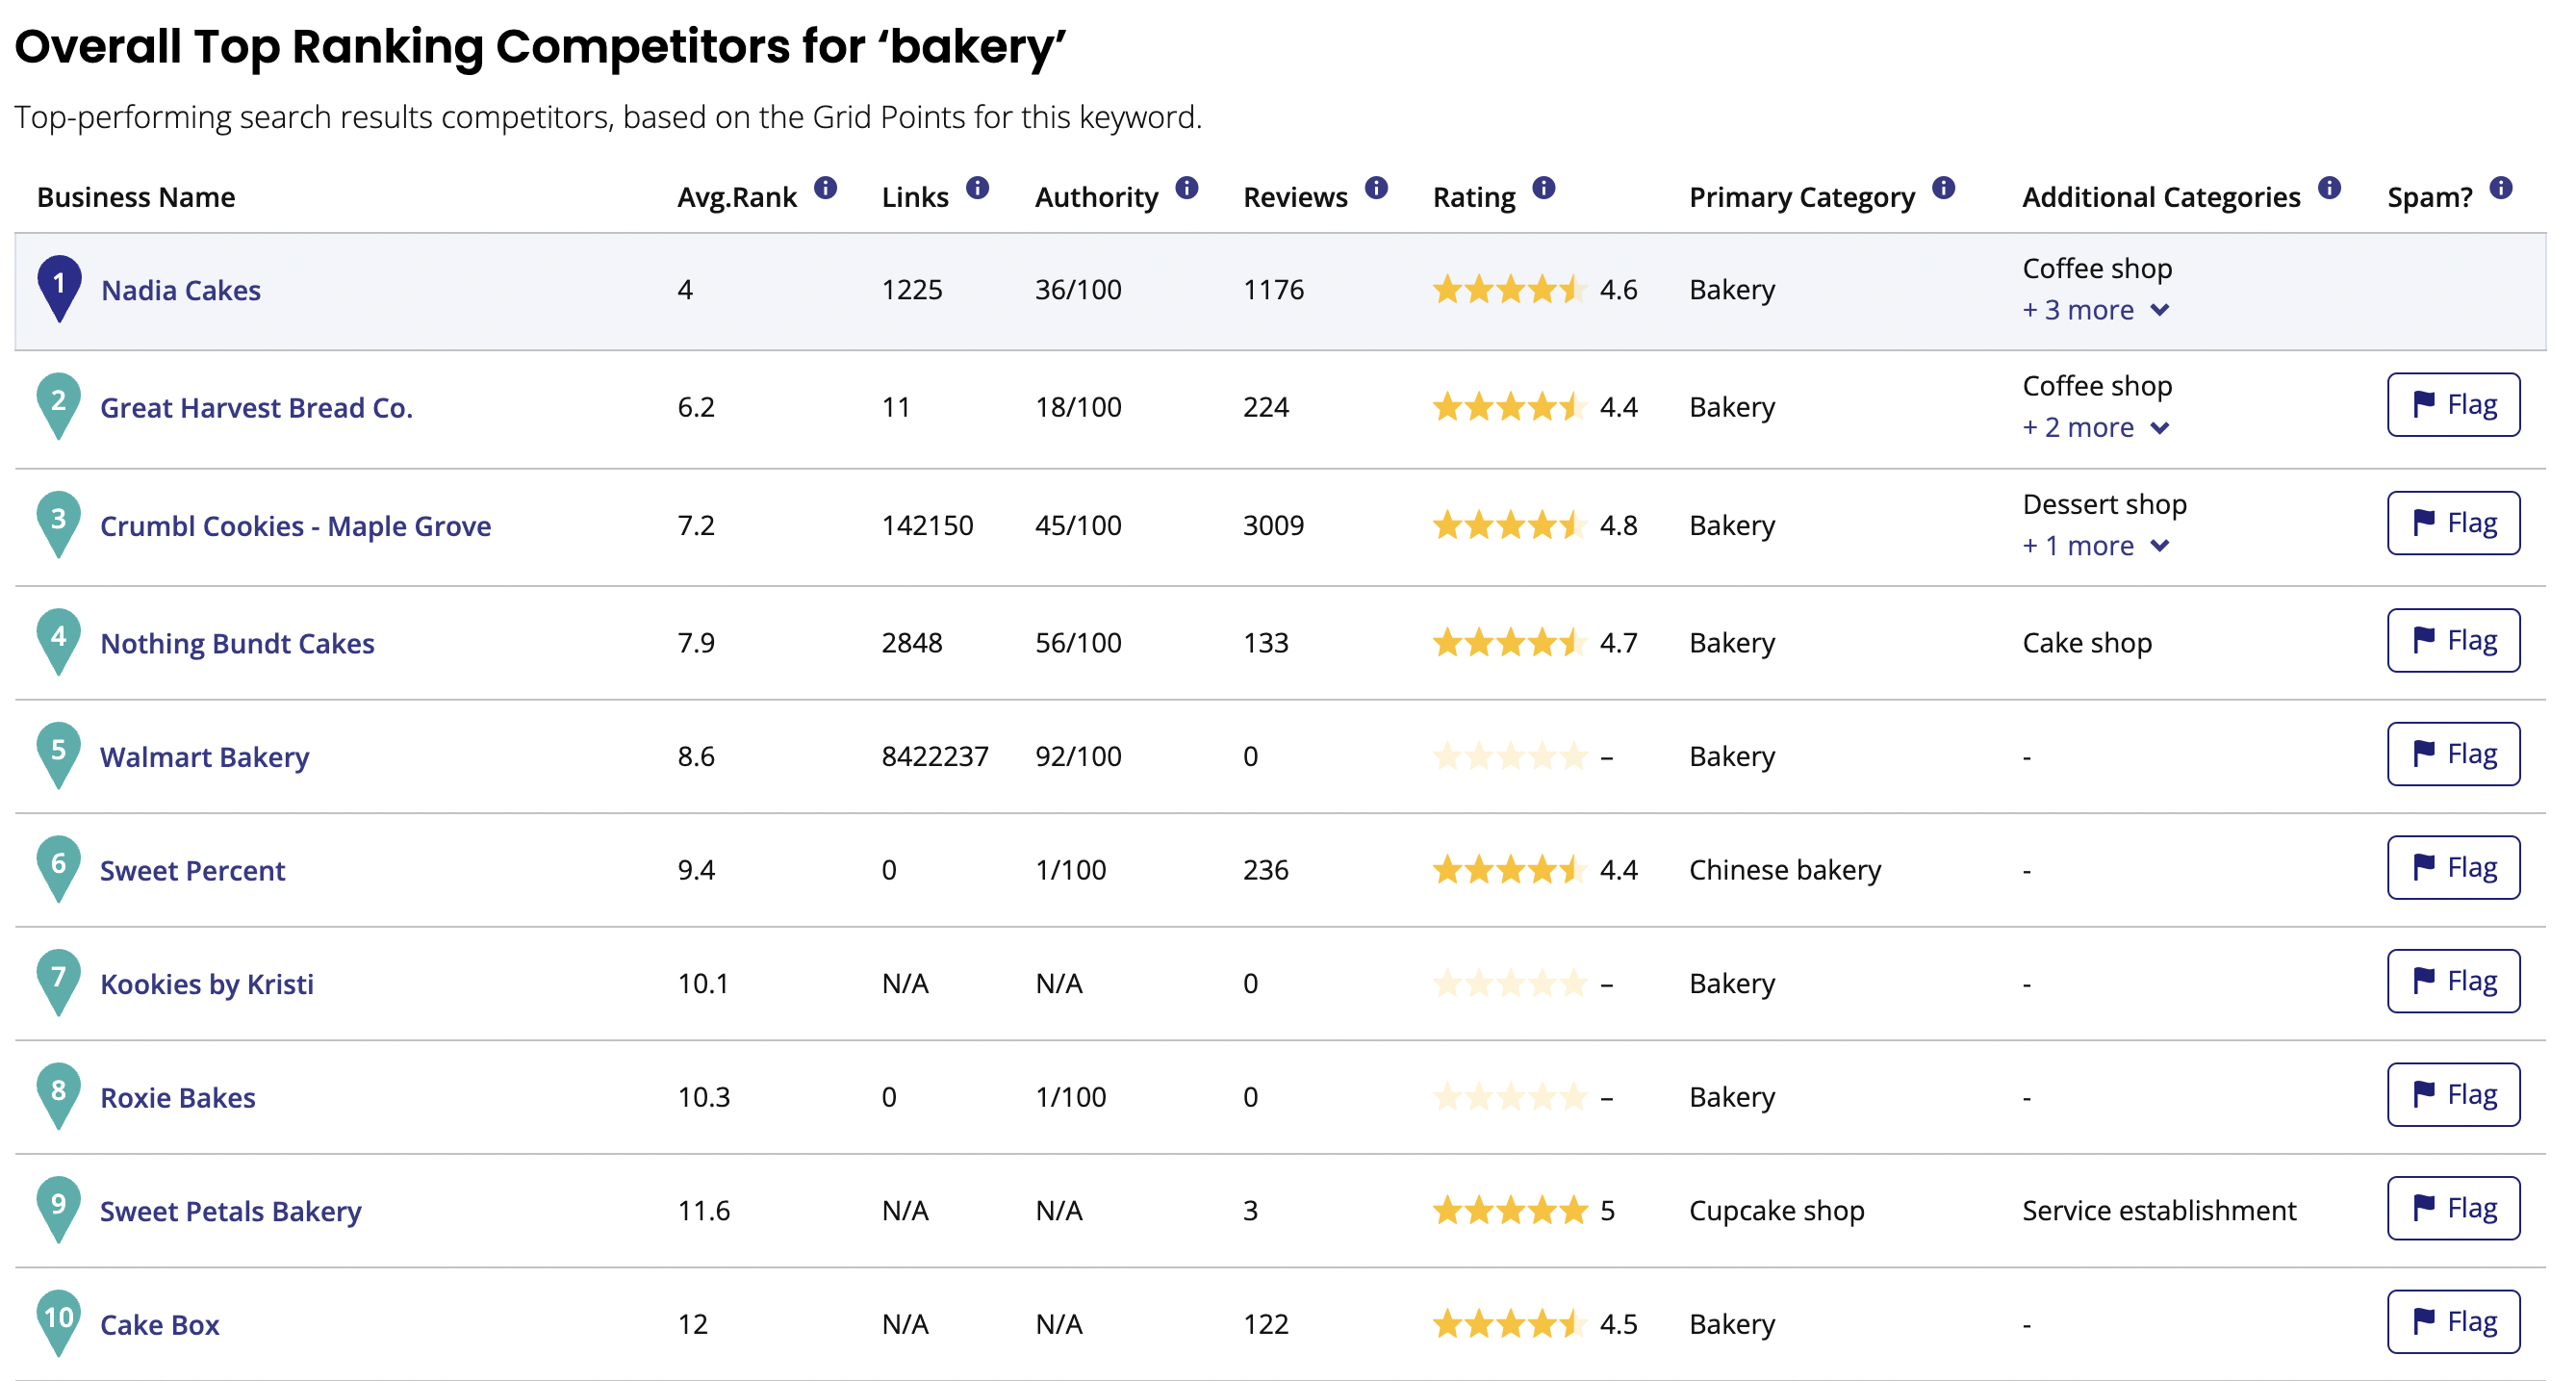Flag Walmart Bakery as spam
The height and width of the screenshot is (1381, 2576).
2452,754
